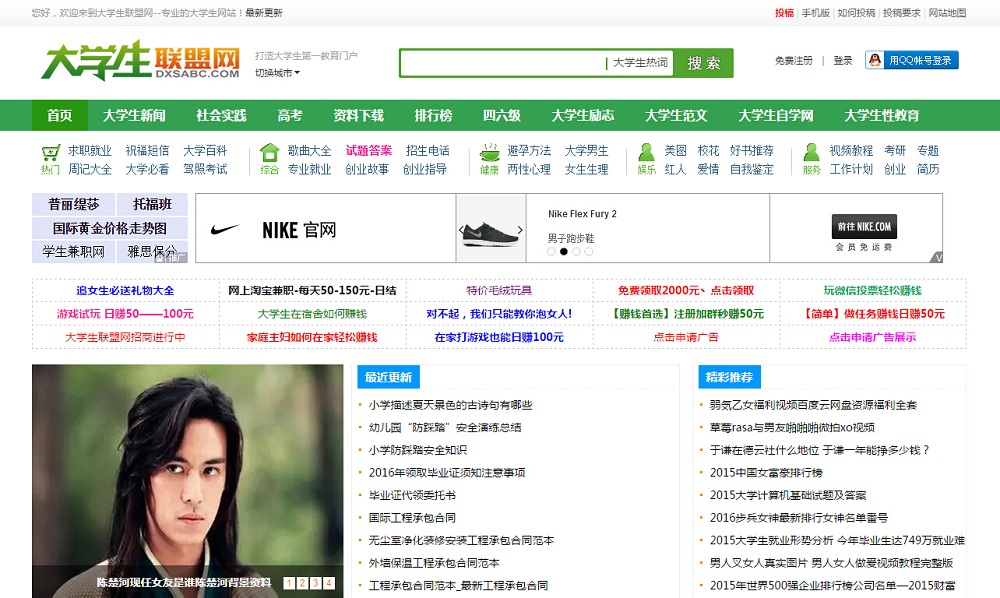
Task: Open 大学生励志 navigation item
Action: click(x=583, y=115)
